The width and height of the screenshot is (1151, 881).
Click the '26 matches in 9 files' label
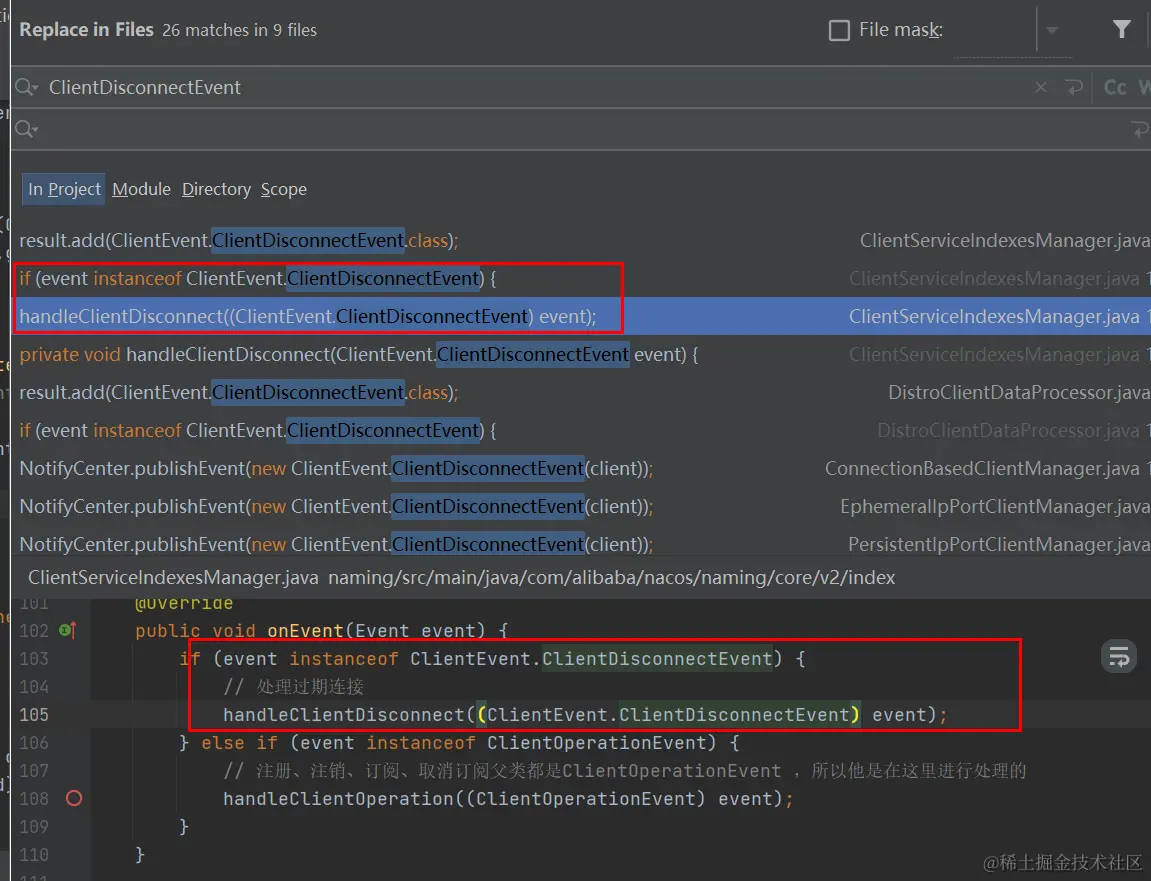(239, 30)
